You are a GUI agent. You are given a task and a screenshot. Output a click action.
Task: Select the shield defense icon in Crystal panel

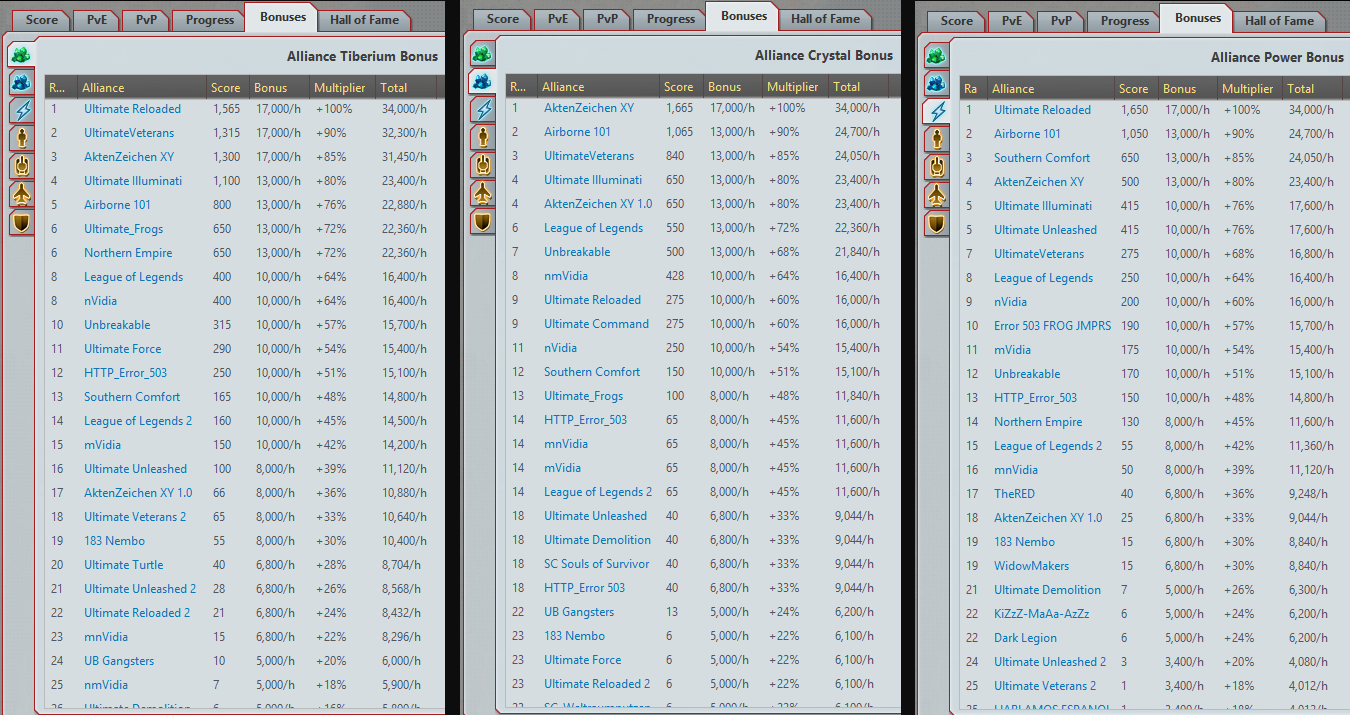pyautogui.click(x=483, y=221)
